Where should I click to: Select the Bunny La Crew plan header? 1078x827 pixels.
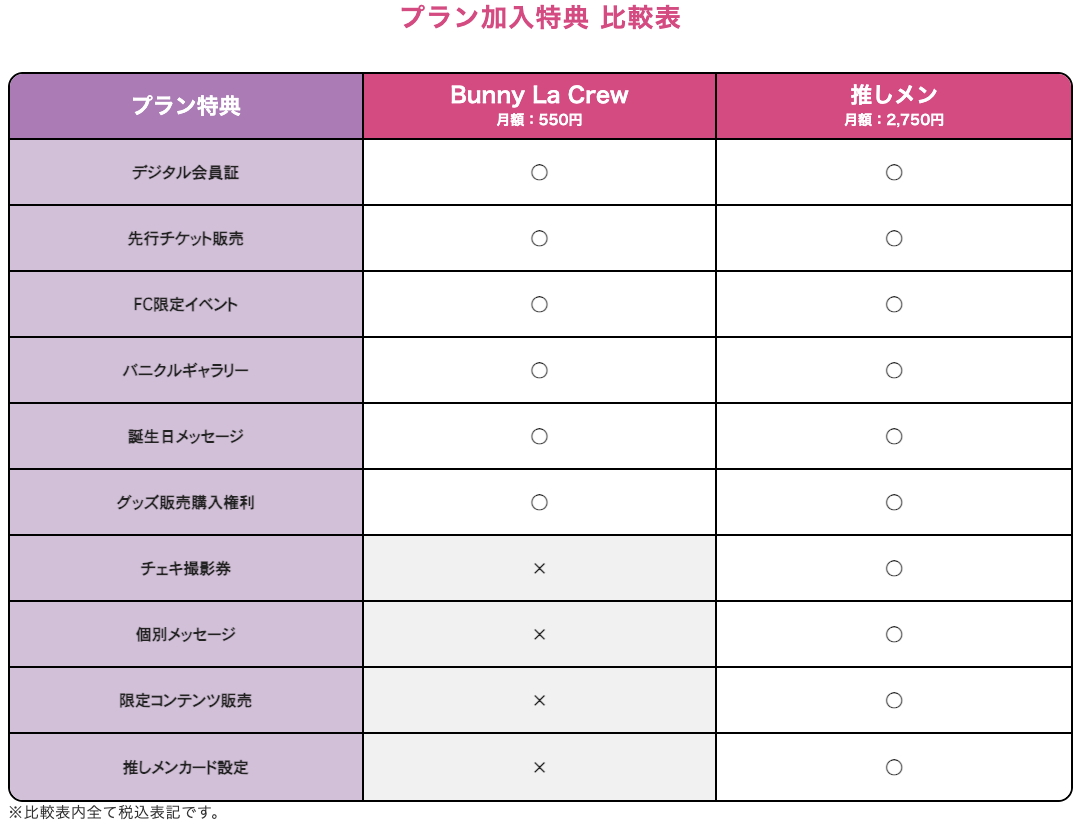(539, 96)
